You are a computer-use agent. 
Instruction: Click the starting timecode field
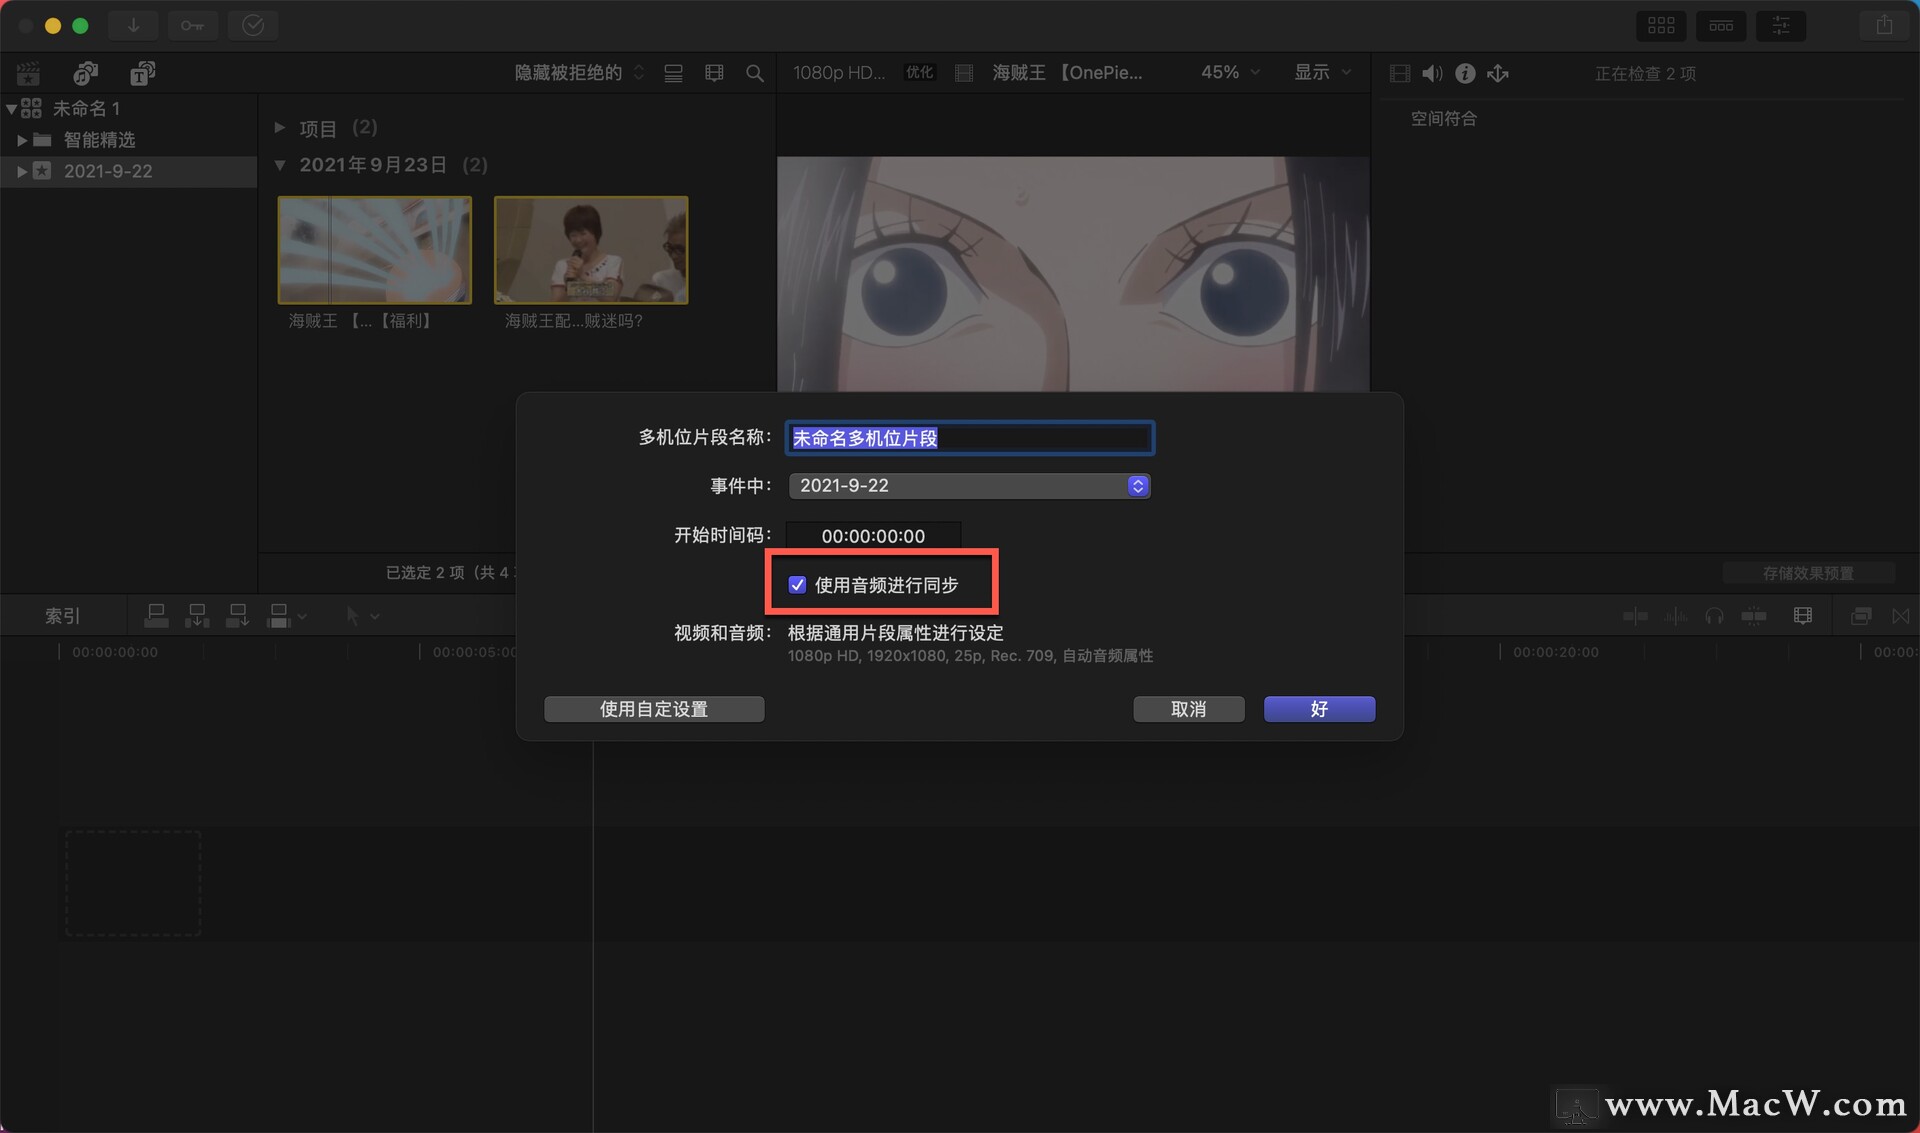pyautogui.click(x=873, y=536)
